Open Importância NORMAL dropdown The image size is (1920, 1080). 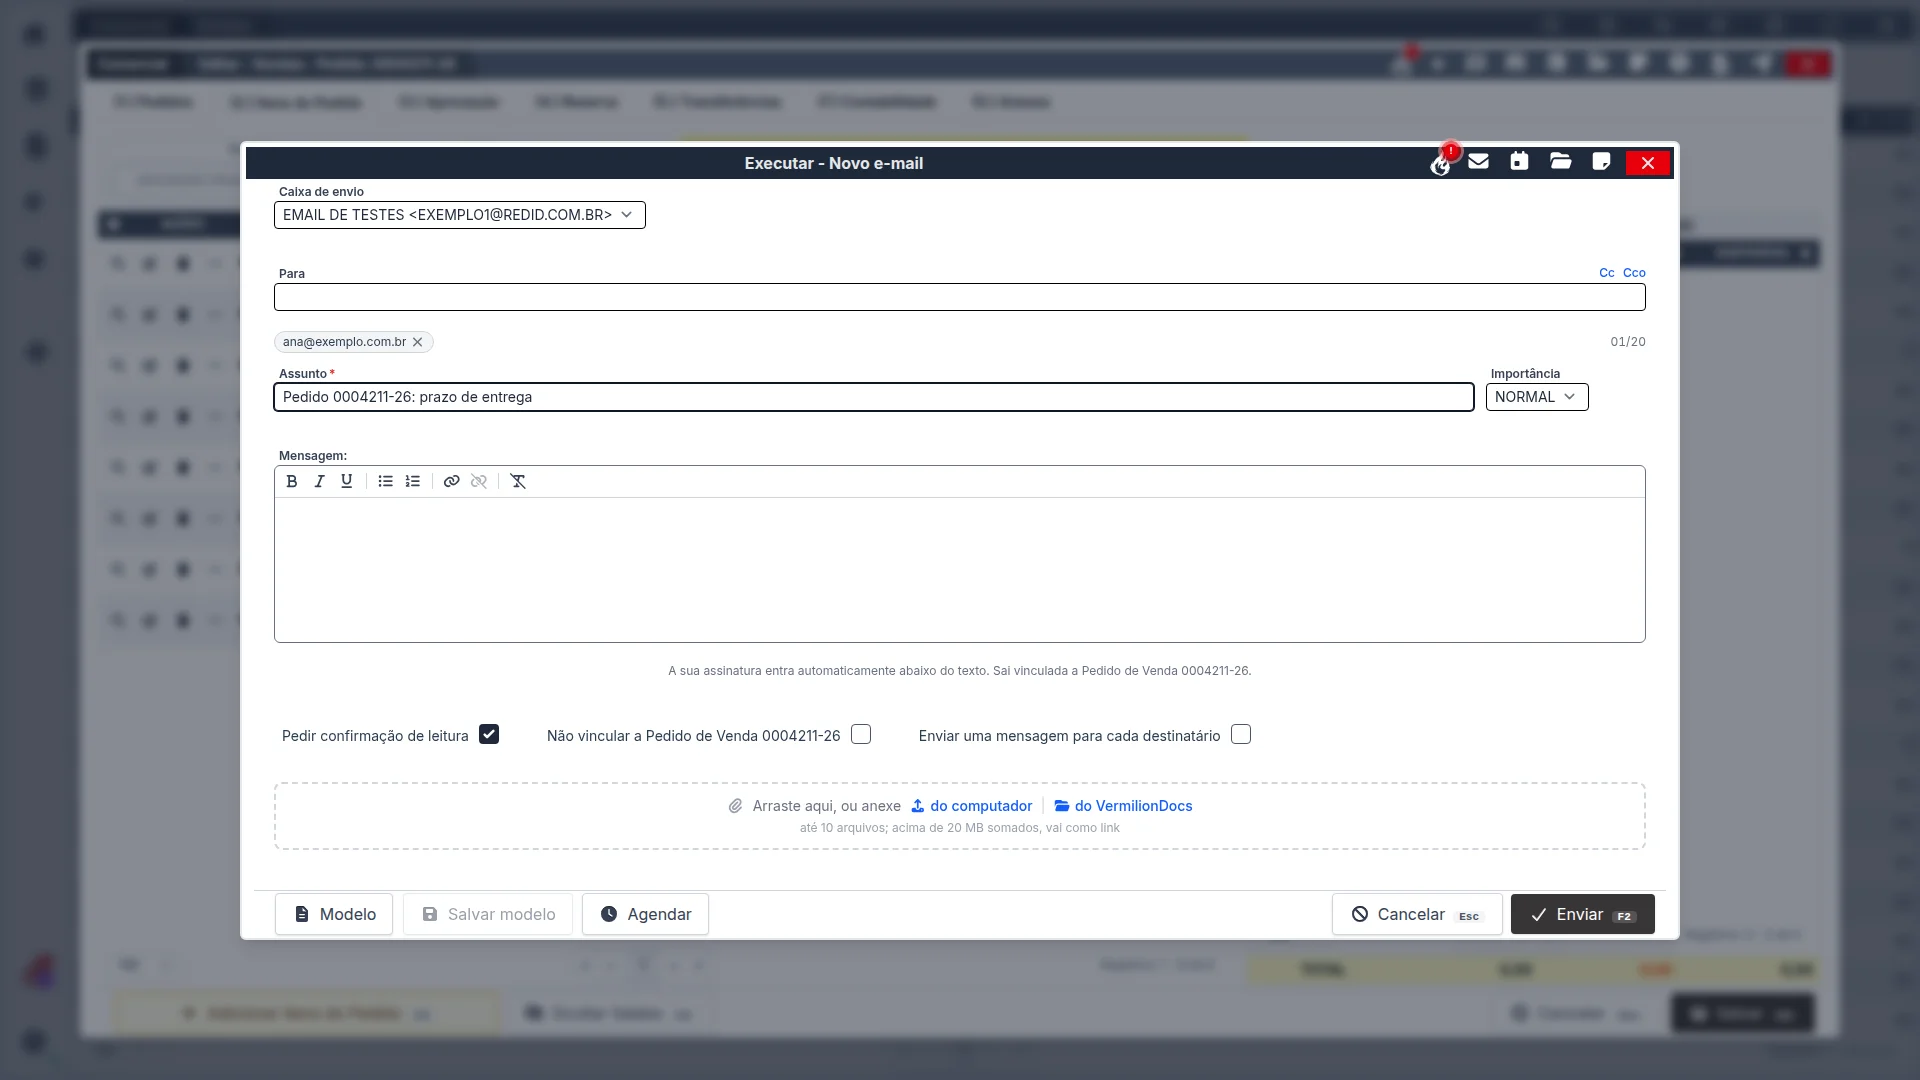(x=1537, y=397)
